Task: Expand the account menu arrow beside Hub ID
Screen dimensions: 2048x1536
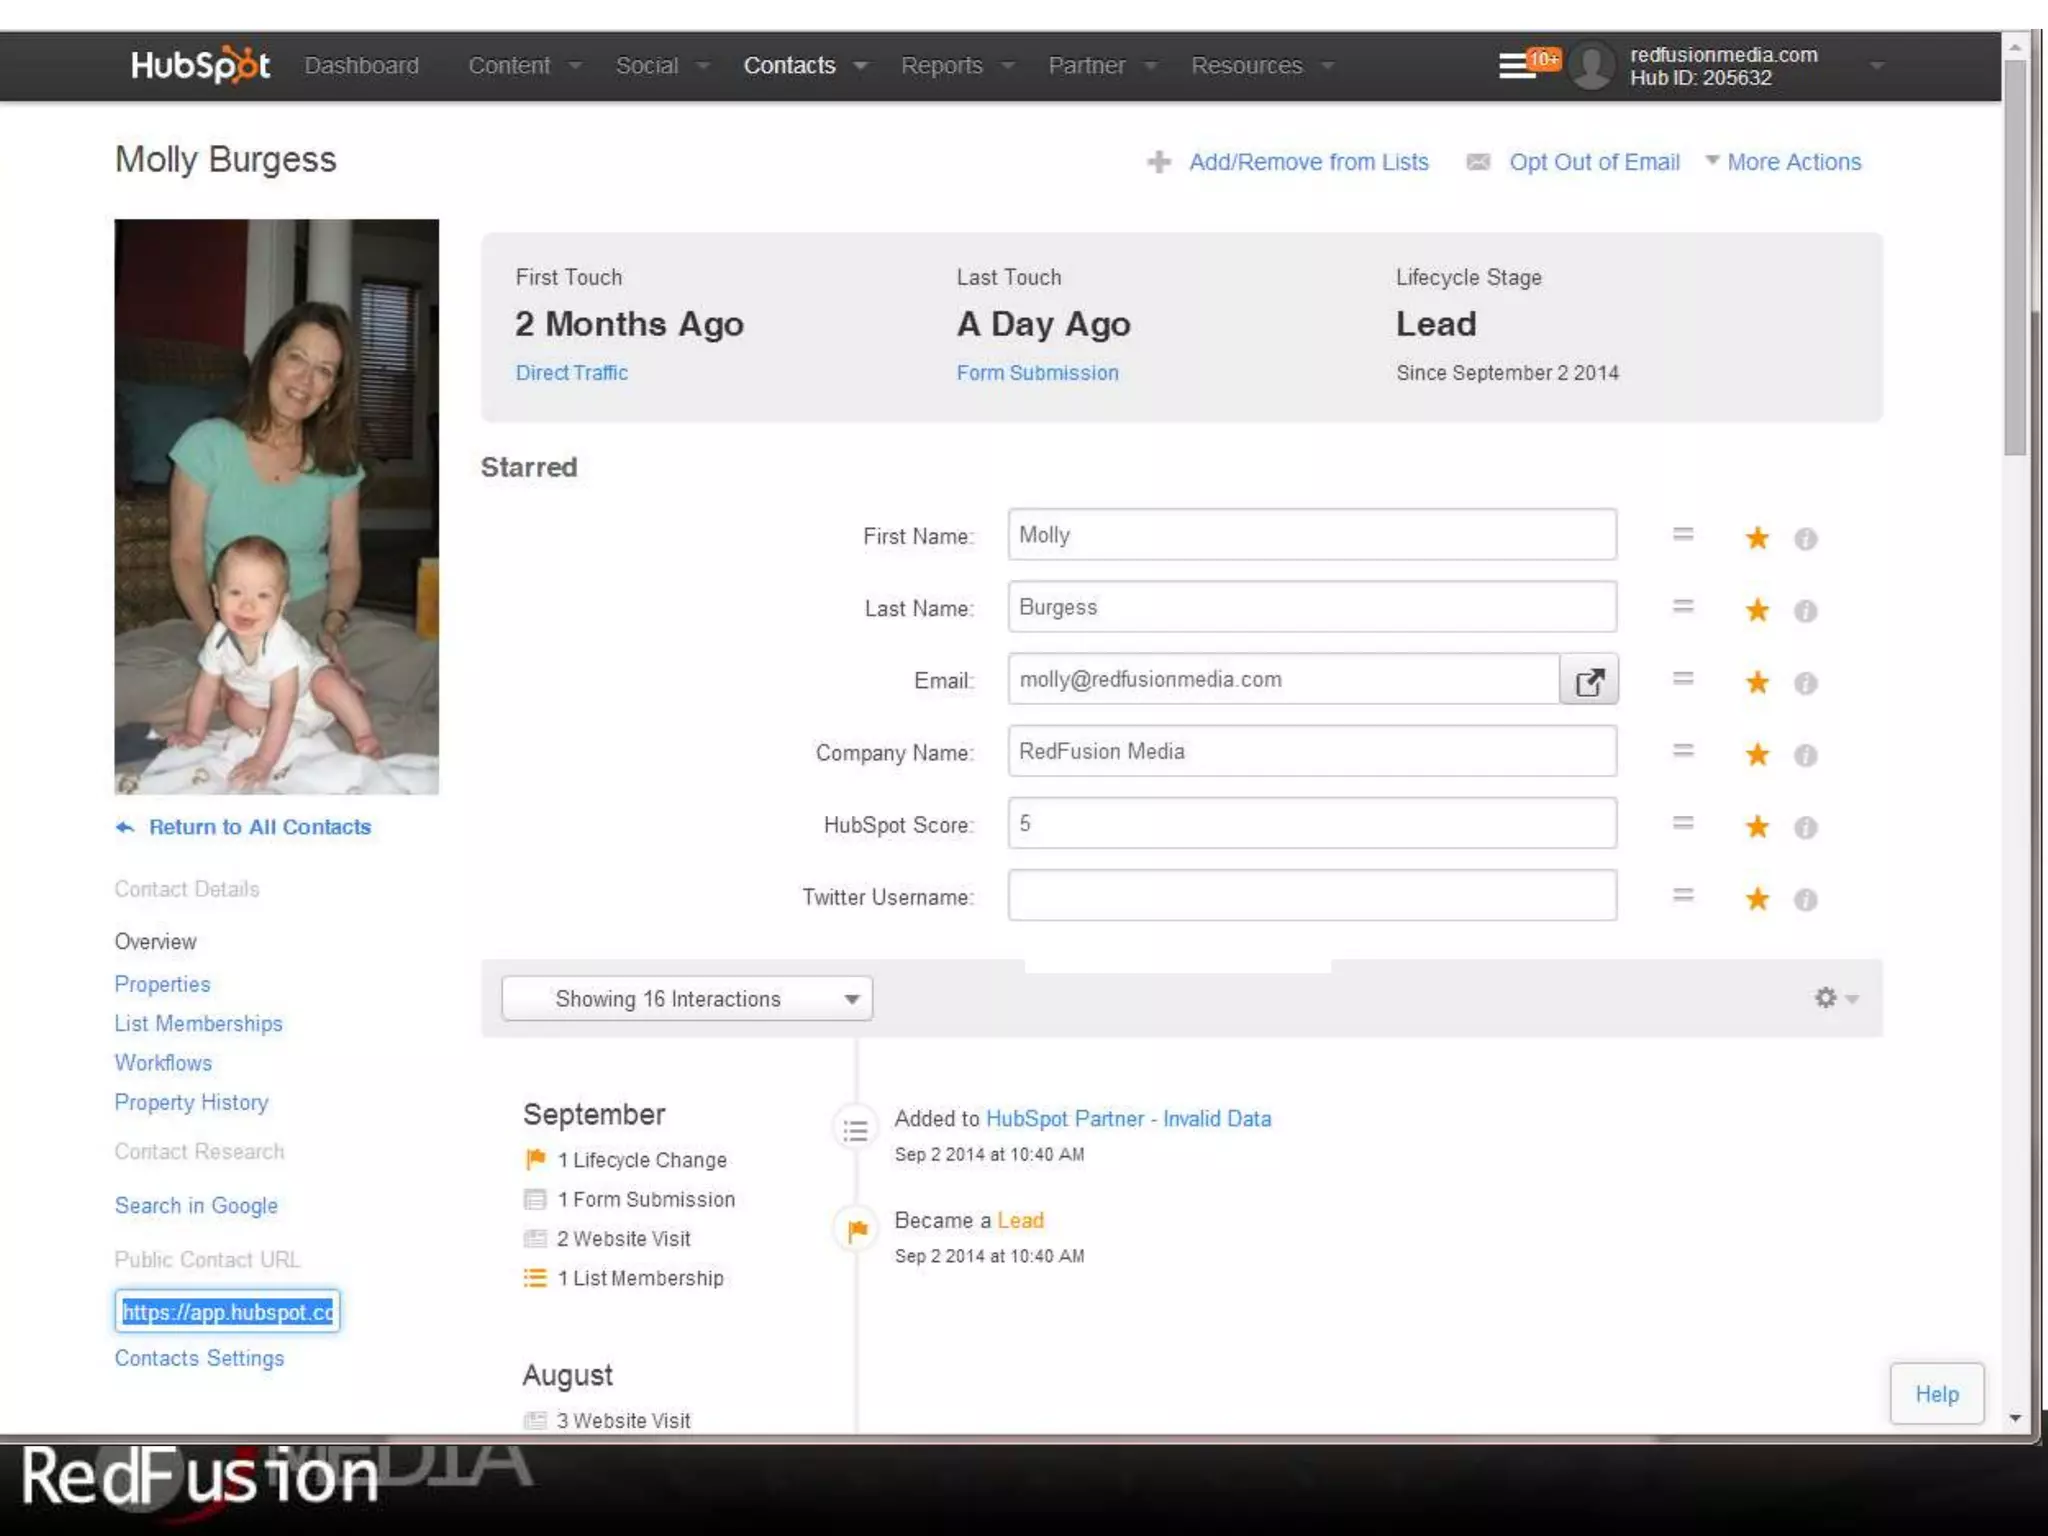Action: click(x=1876, y=66)
